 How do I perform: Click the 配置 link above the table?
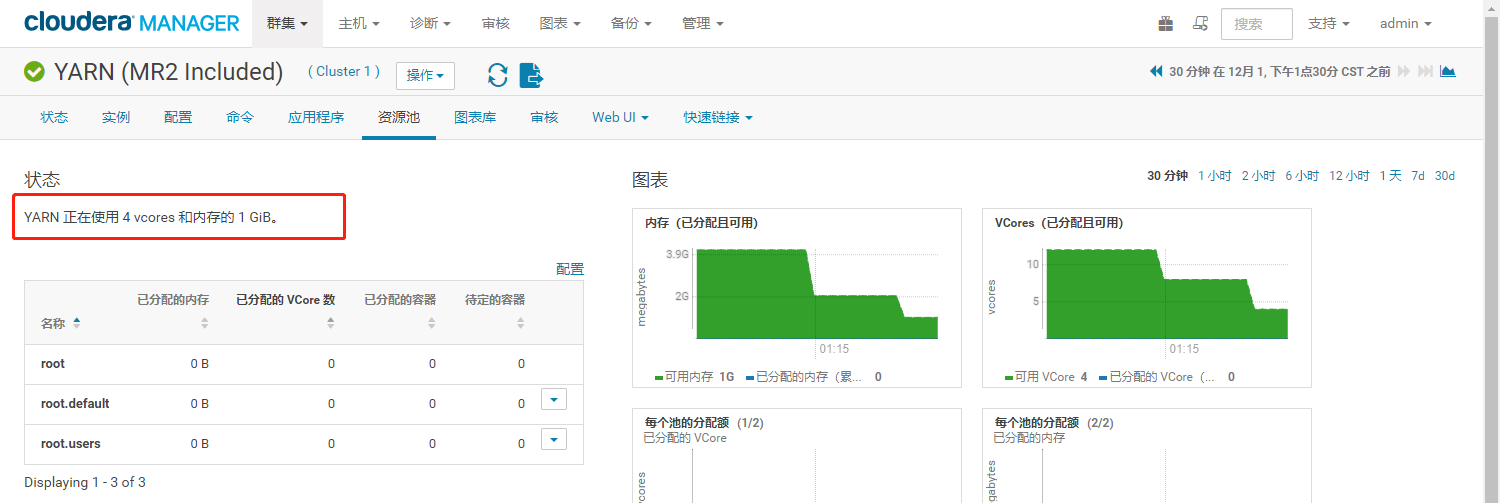click(x=570, y=269)
